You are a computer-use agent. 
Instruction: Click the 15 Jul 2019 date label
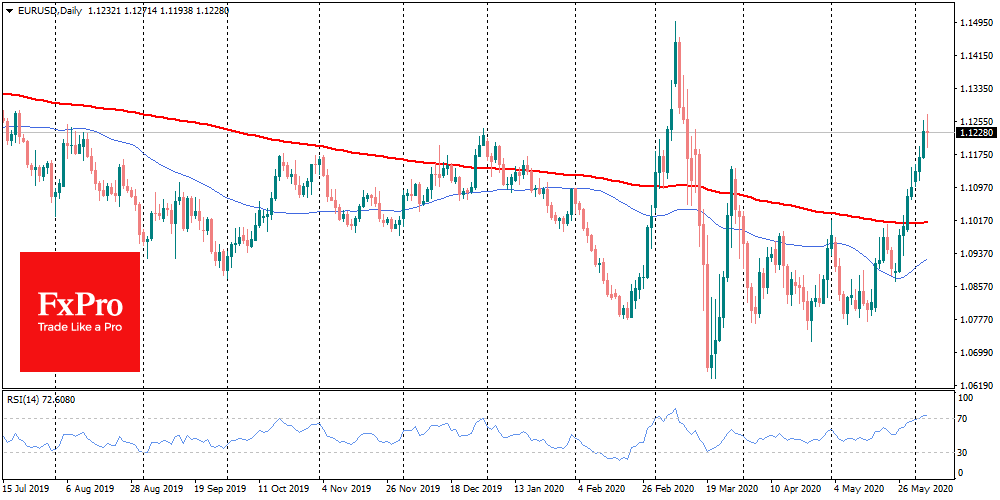coord(25,491)
